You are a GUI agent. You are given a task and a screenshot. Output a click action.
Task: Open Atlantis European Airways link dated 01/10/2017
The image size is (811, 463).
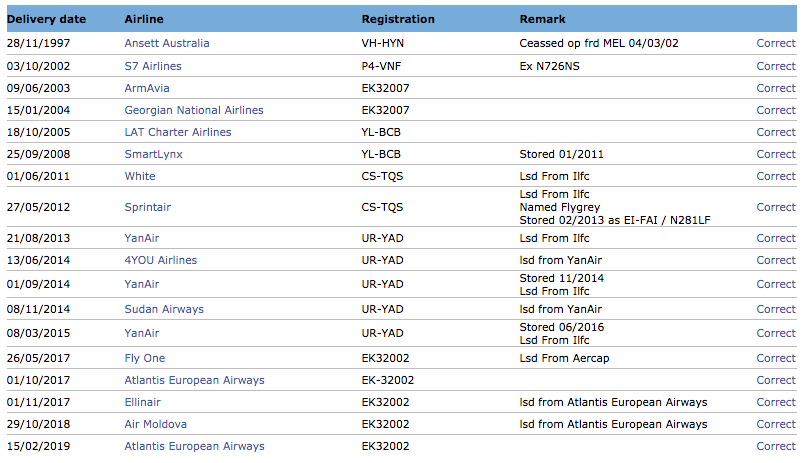pos(194,380)
